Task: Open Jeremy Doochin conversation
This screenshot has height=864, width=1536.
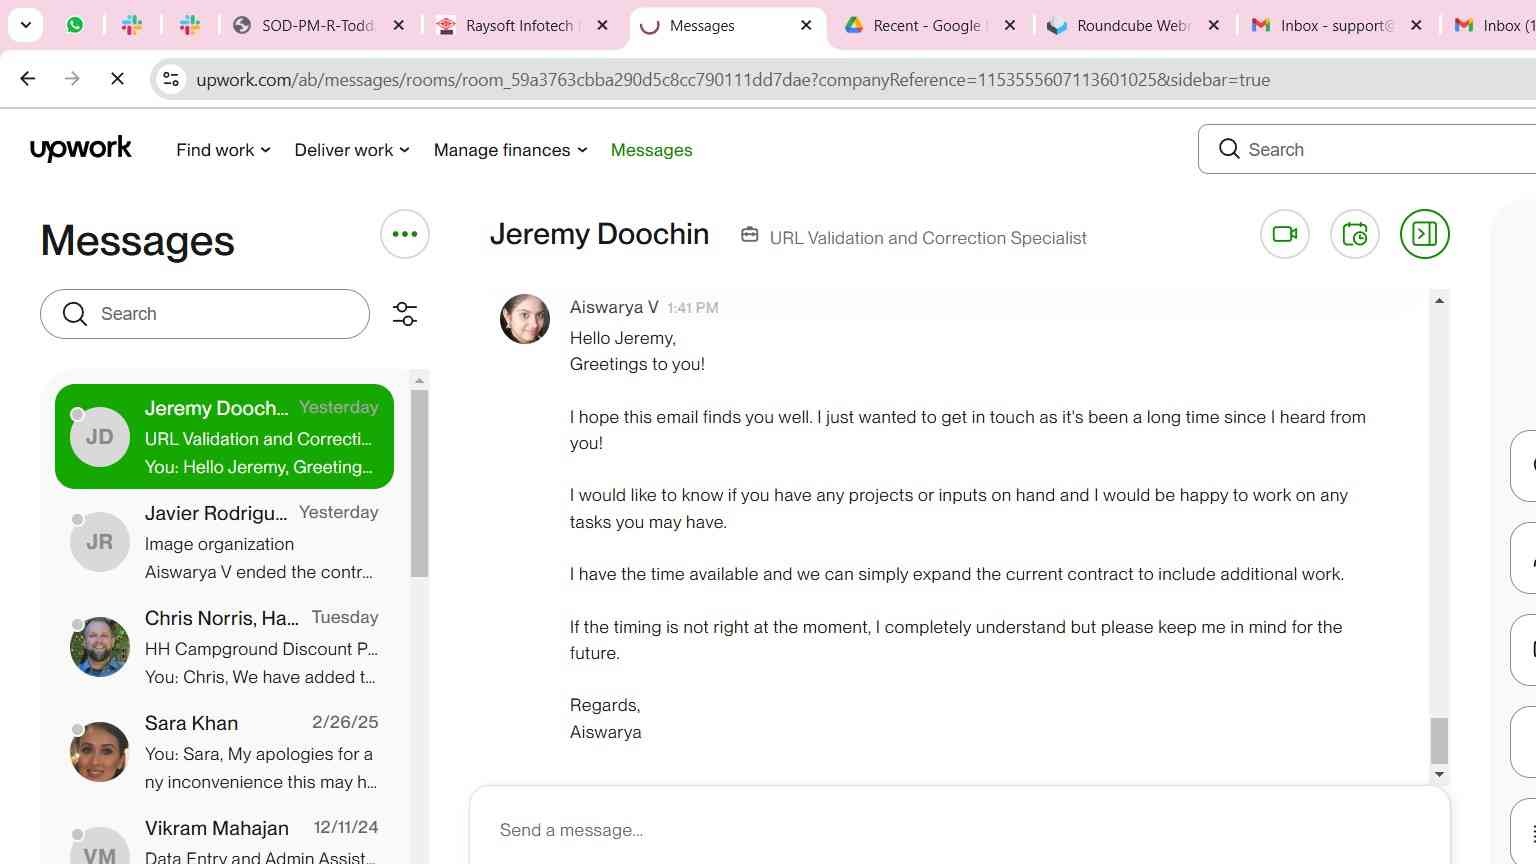Action: coord(224,437)
